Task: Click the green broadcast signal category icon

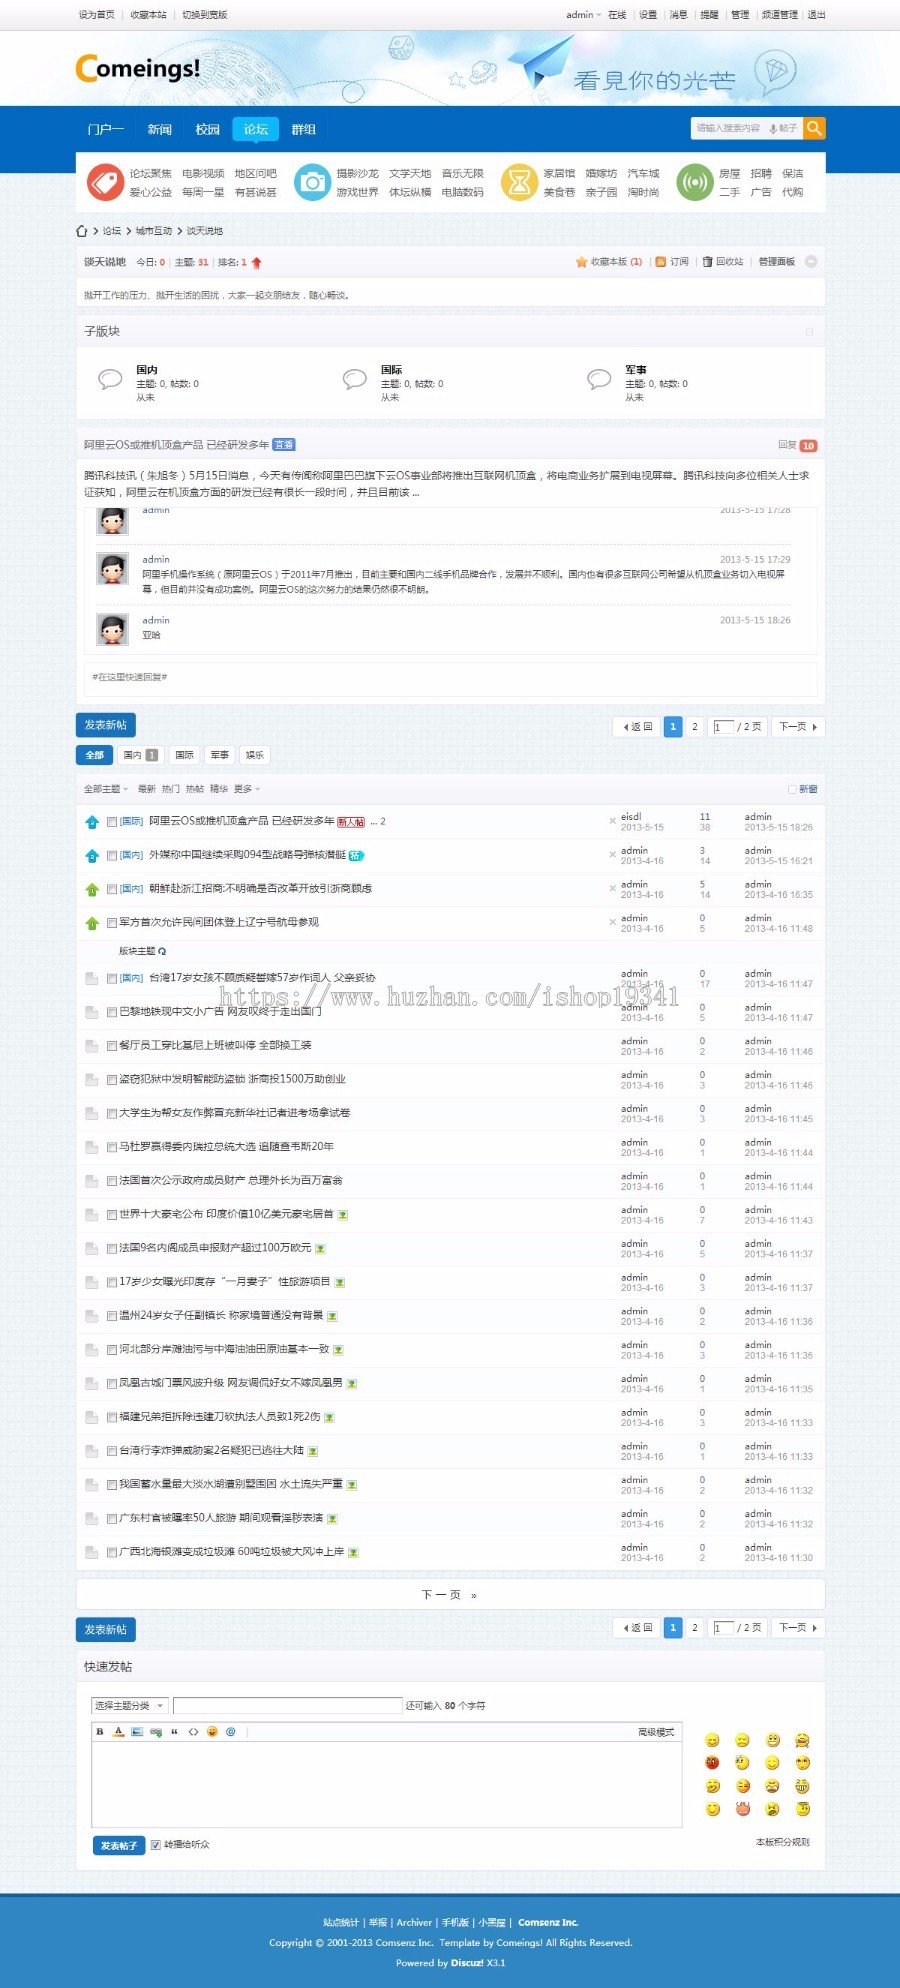Action: point(694,182)
